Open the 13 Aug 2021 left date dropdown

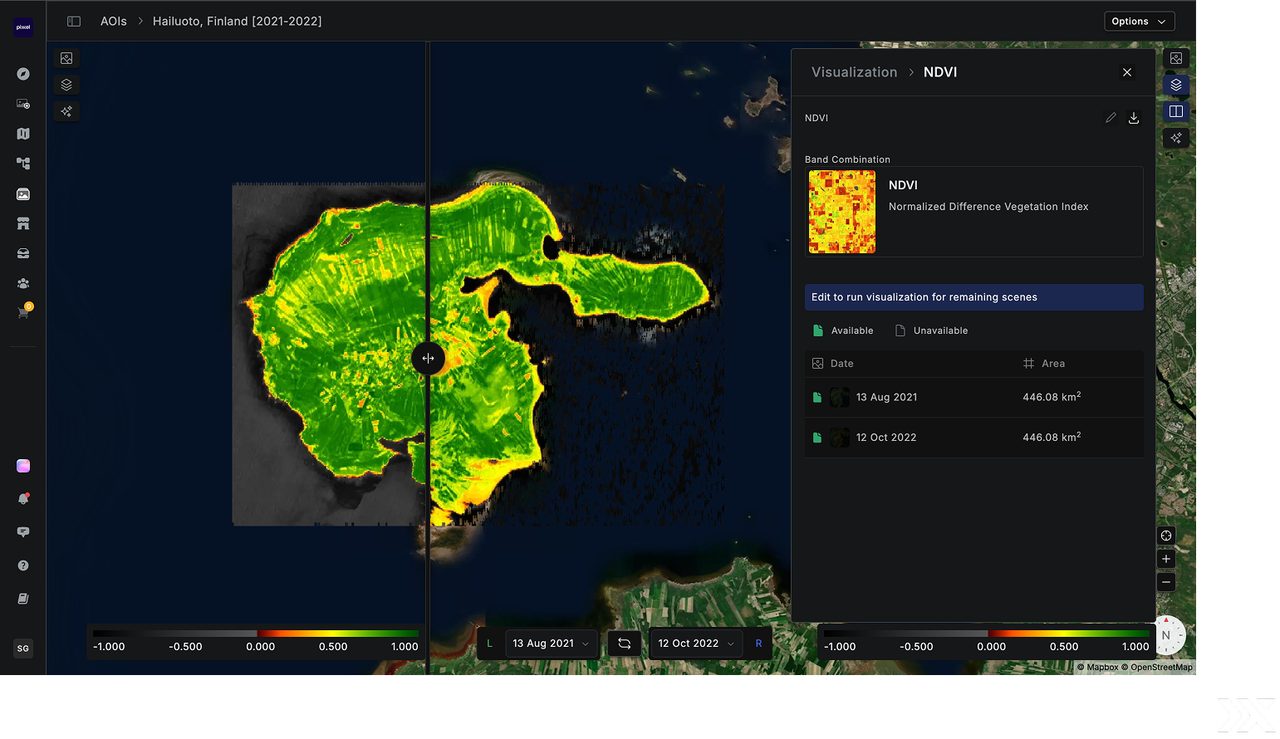click(x=551, y=644)
